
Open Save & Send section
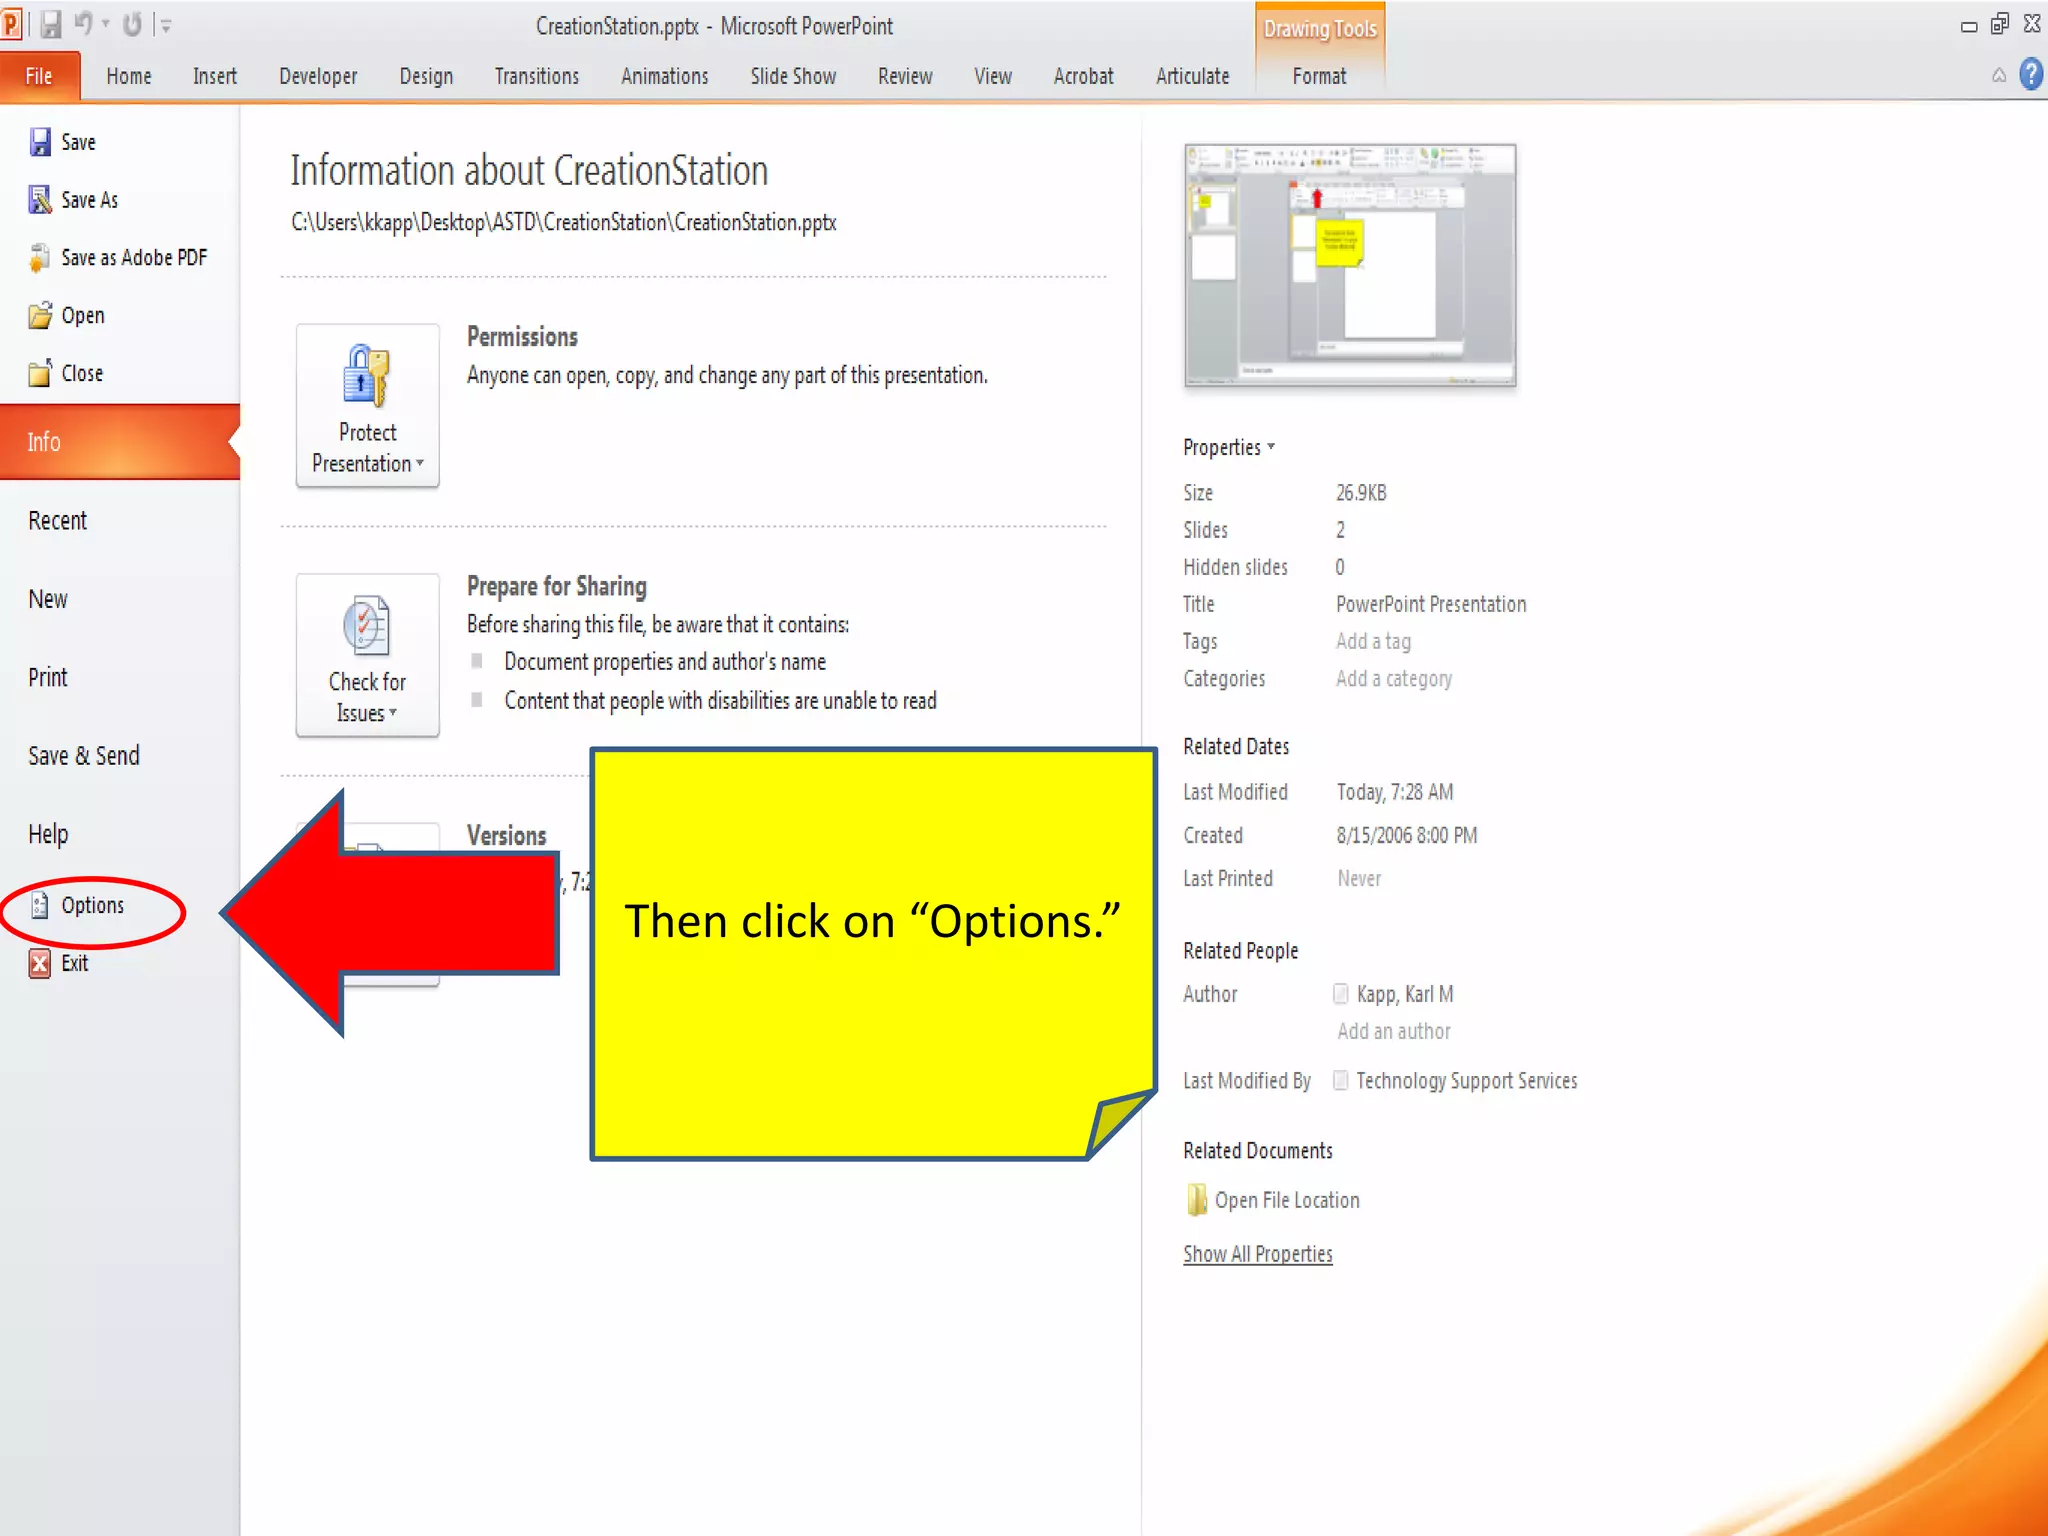(x=84, y=756)
